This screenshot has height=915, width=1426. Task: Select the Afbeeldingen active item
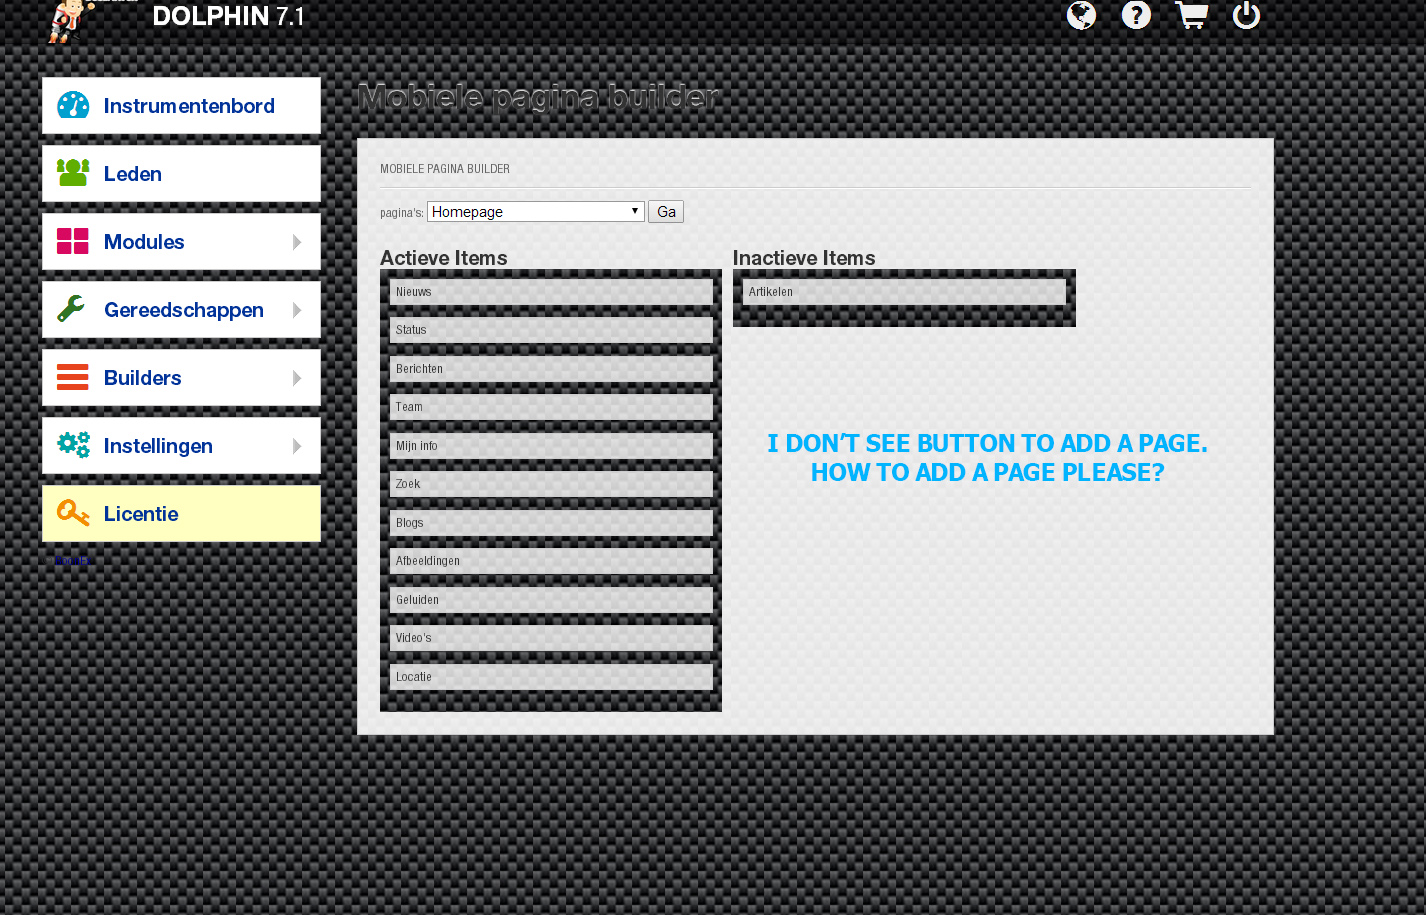coord(551,561)
